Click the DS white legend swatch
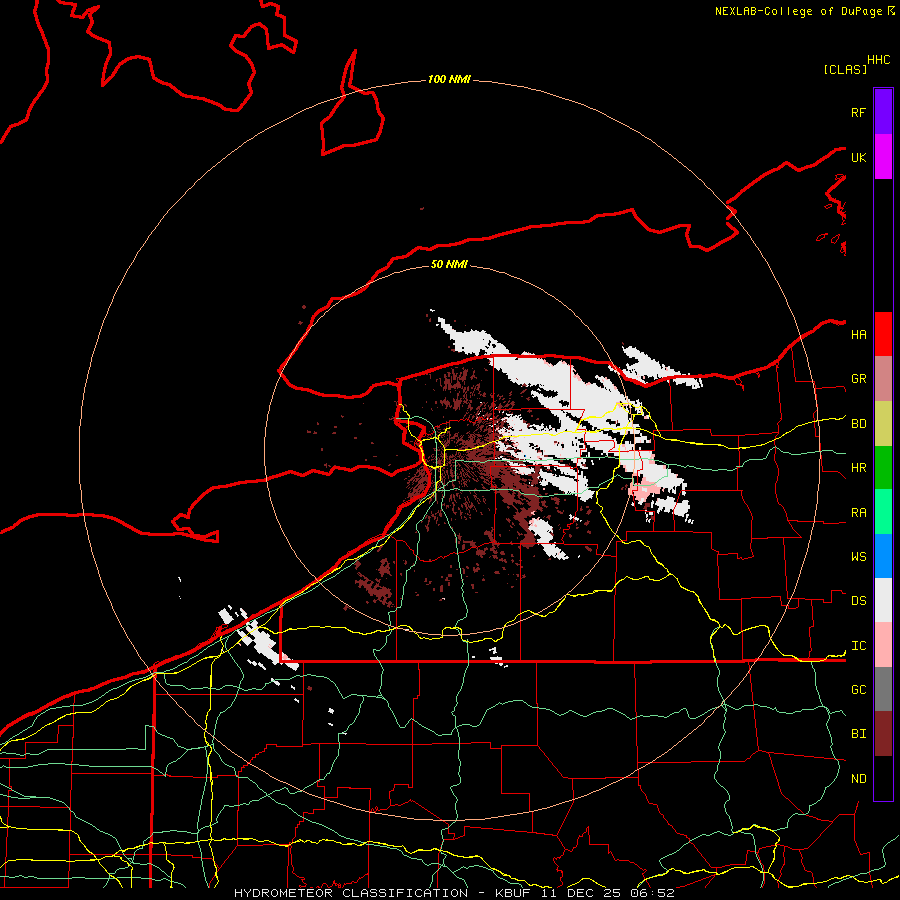Image resolution: width=900 pixels, height=900 pixels. click(x=883, y=600)
